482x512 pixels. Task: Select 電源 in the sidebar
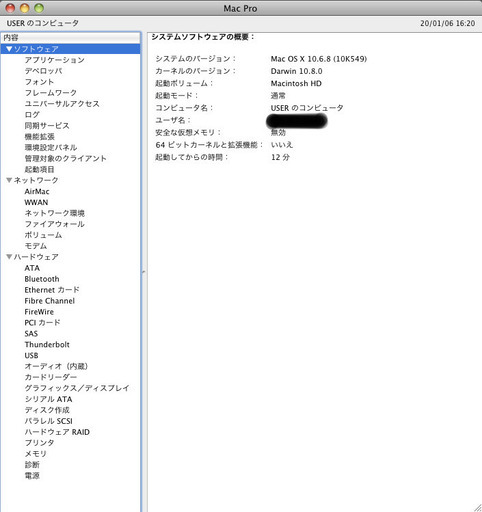[x=32, y=476]
